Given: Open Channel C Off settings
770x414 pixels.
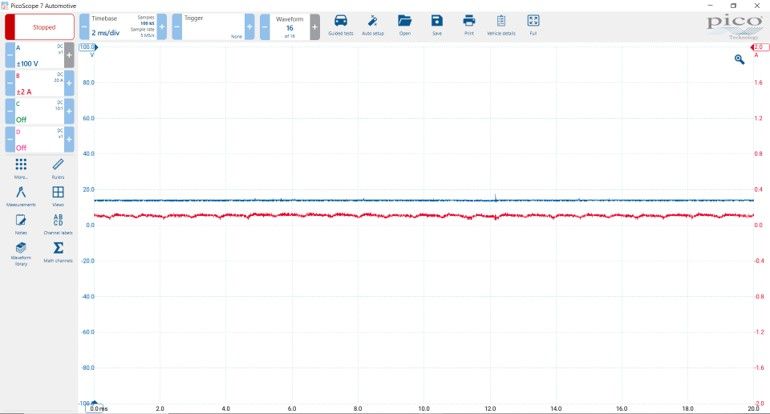Looking at the screenshot, I should coord(39,110).
